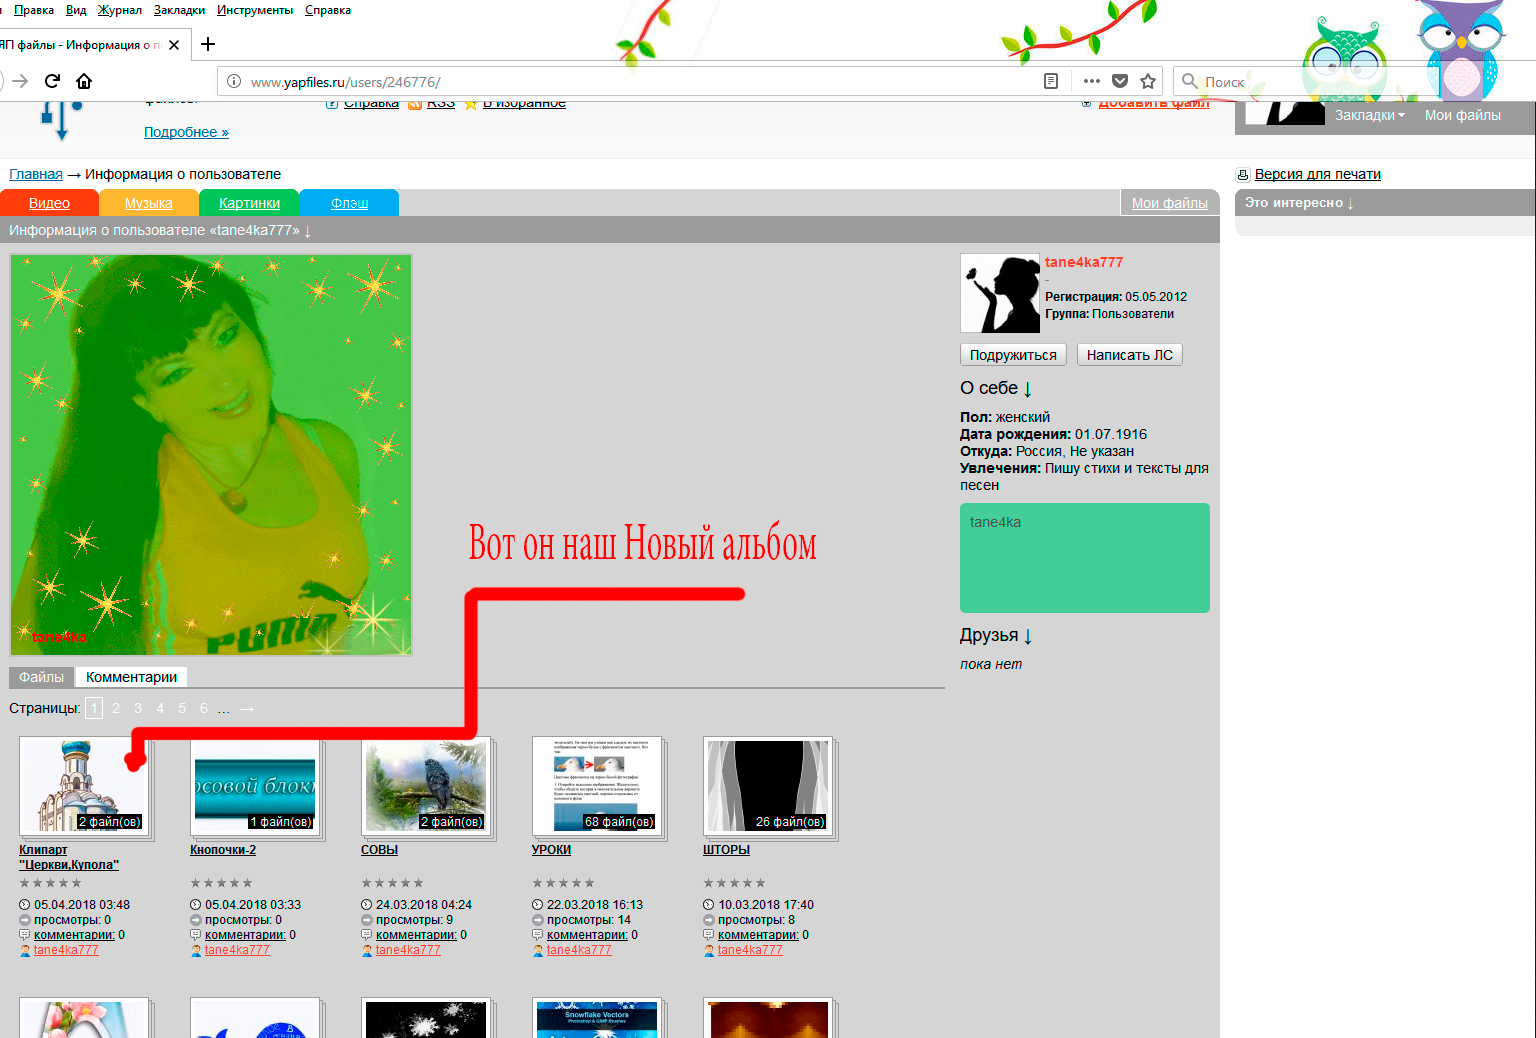Select the Картинки category tab
The image size is (1536, 1038).
(249, 203)
